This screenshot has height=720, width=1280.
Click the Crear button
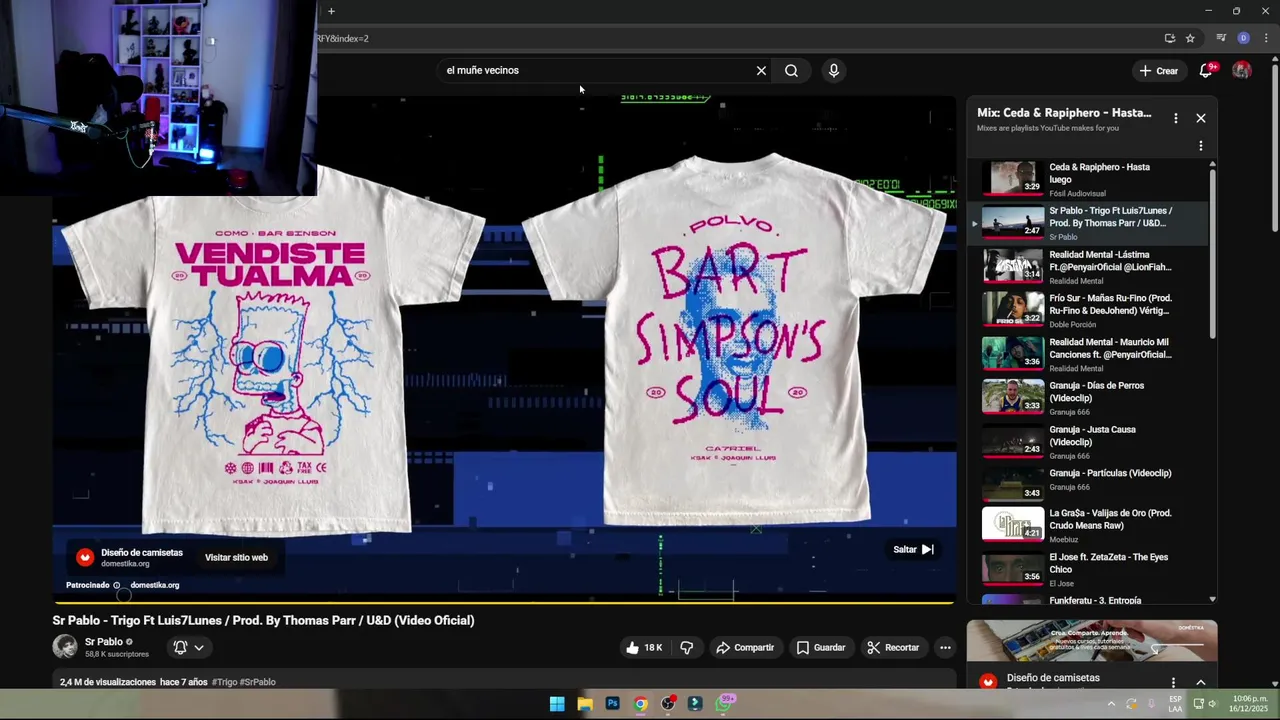pyautogui.click(x=1158, y=71)
